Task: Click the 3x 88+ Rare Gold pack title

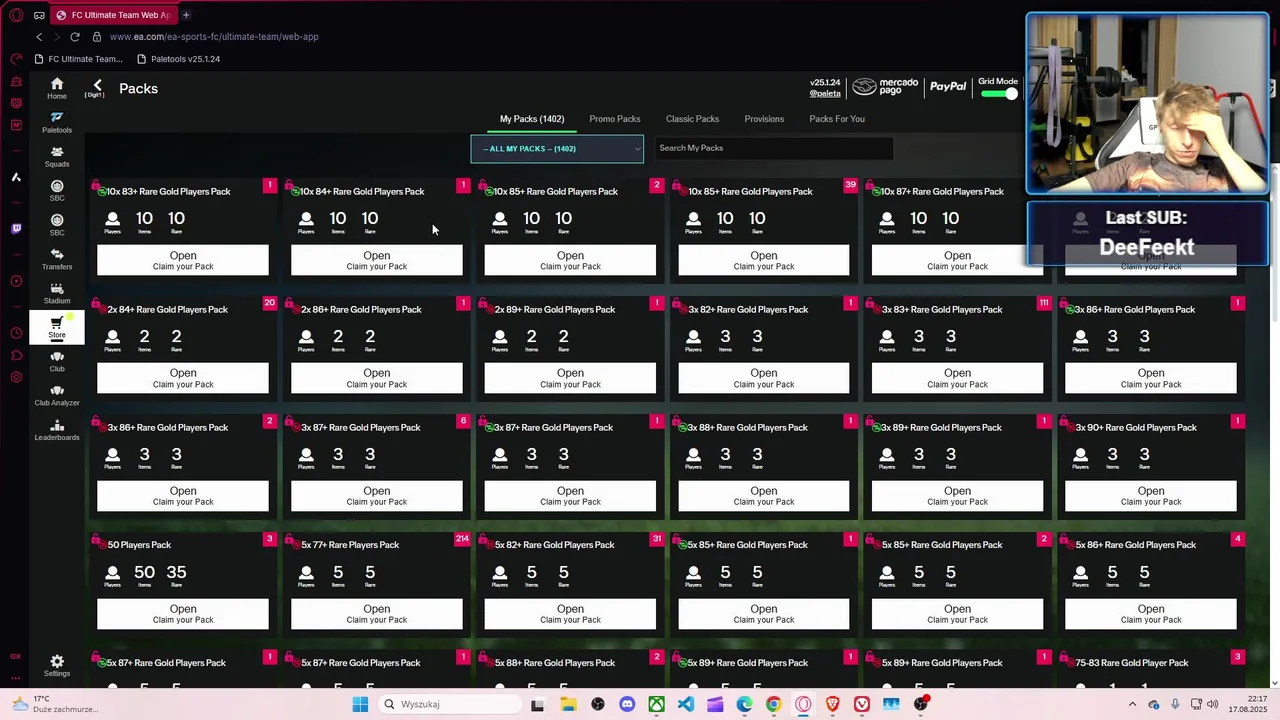Action: 748,427
